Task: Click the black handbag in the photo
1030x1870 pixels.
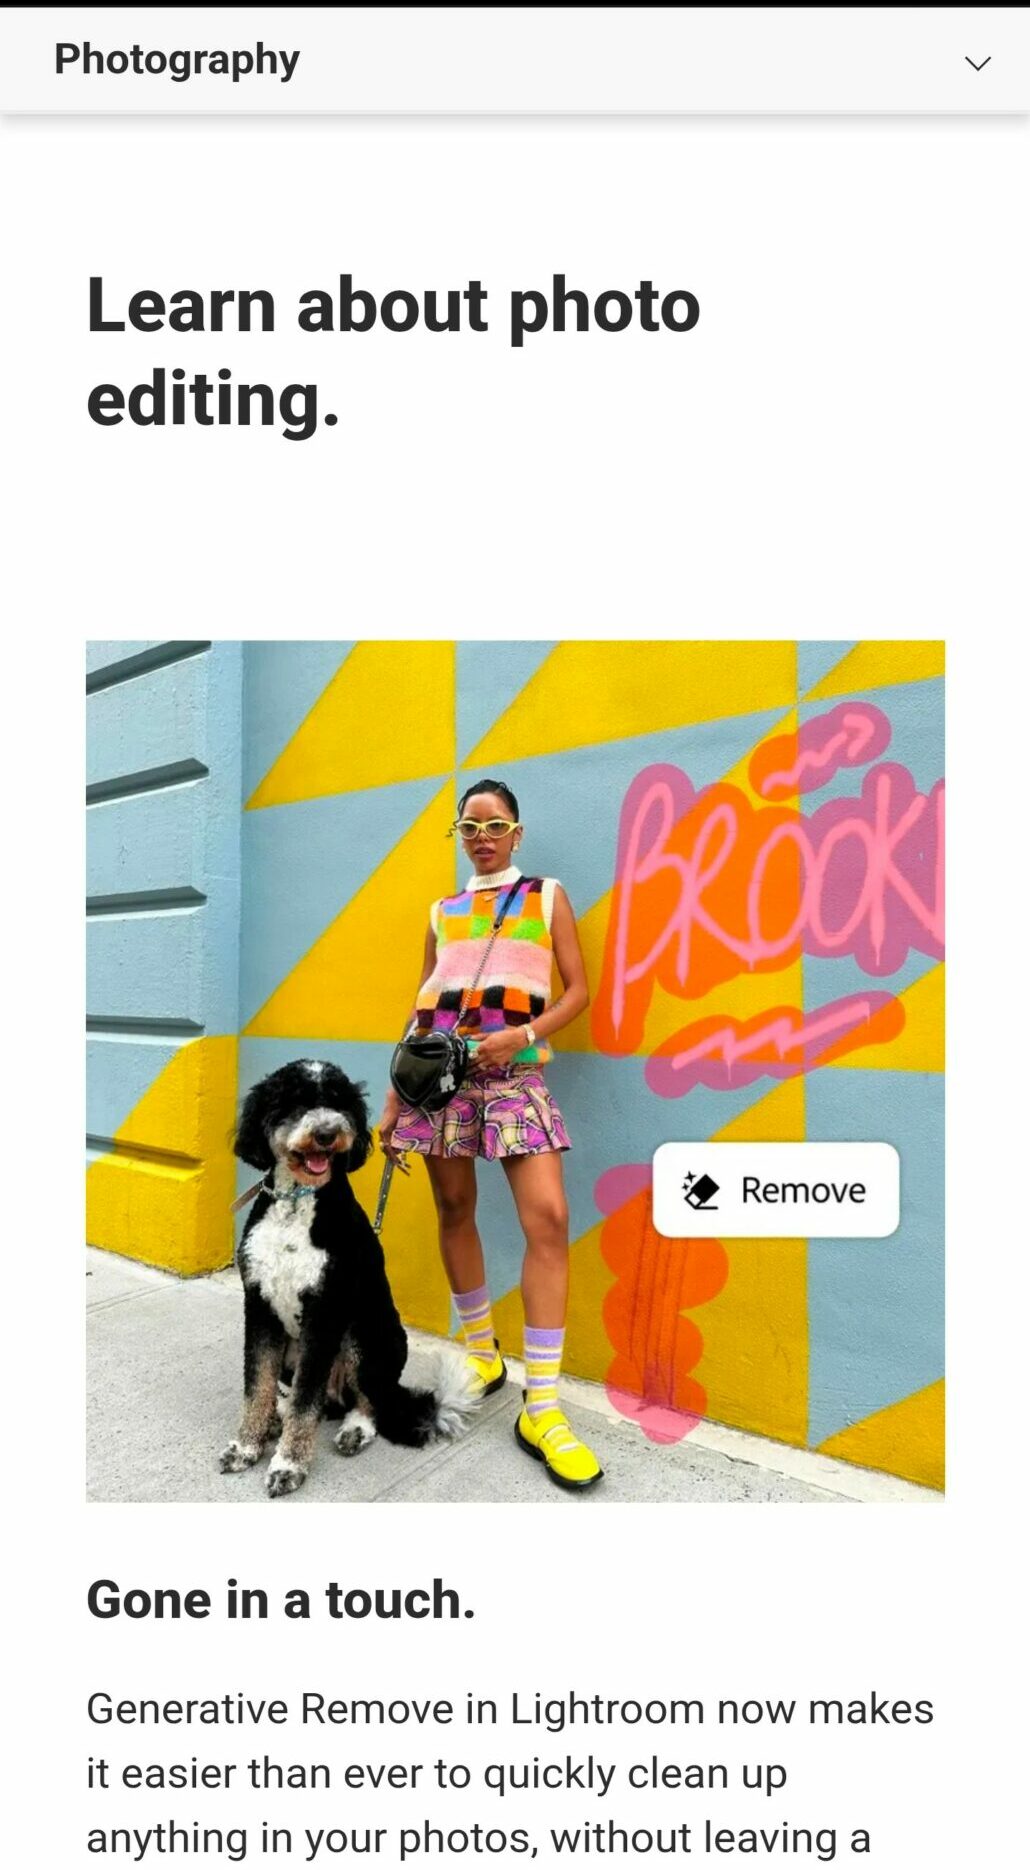Action: pyautogui.click(x=430, y=1070)
